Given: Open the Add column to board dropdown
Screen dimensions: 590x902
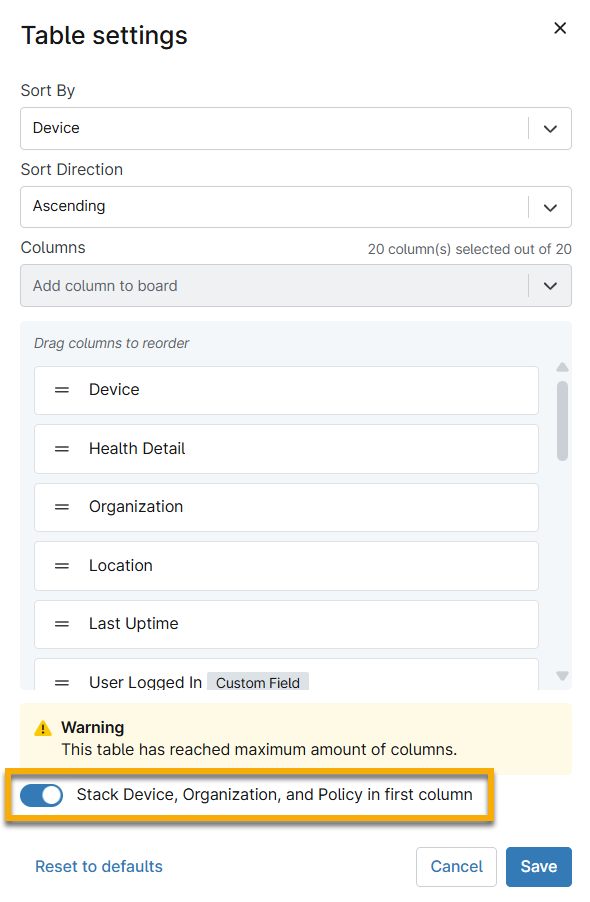Looking at the screenshot, I should (296, 286).
